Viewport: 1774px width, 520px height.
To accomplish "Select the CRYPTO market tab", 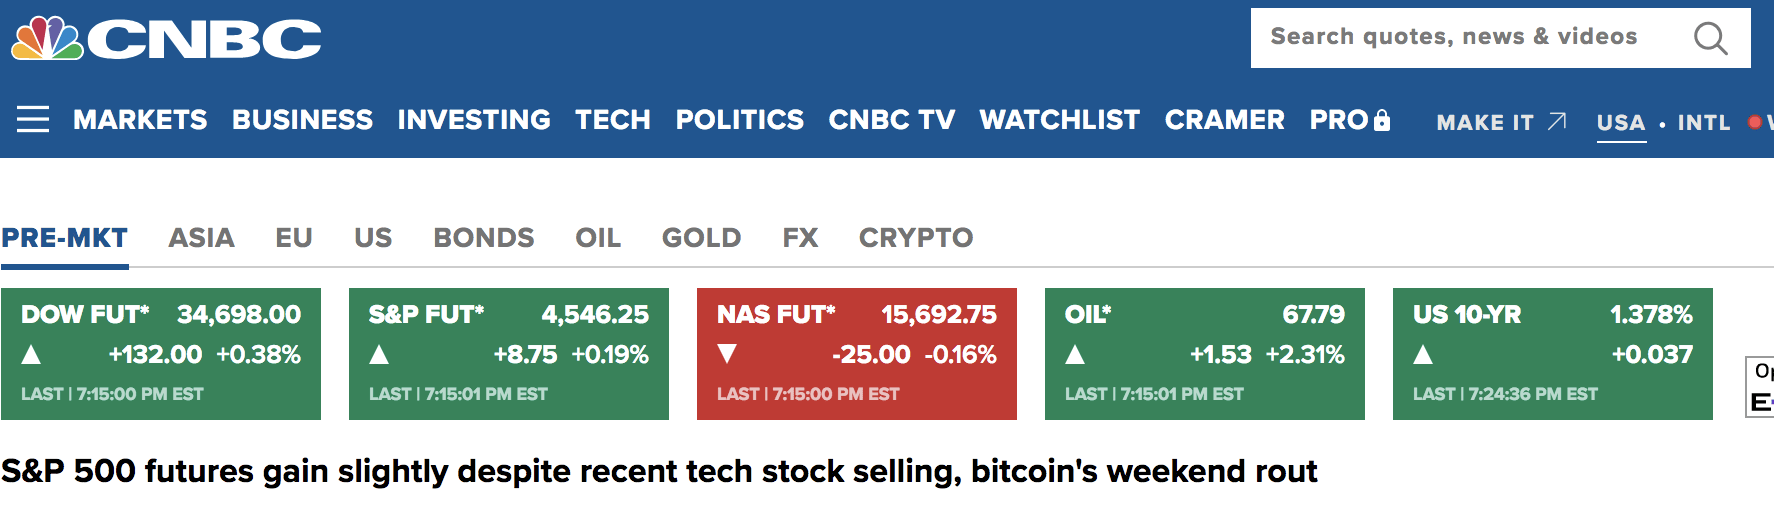I will (916, 238).
